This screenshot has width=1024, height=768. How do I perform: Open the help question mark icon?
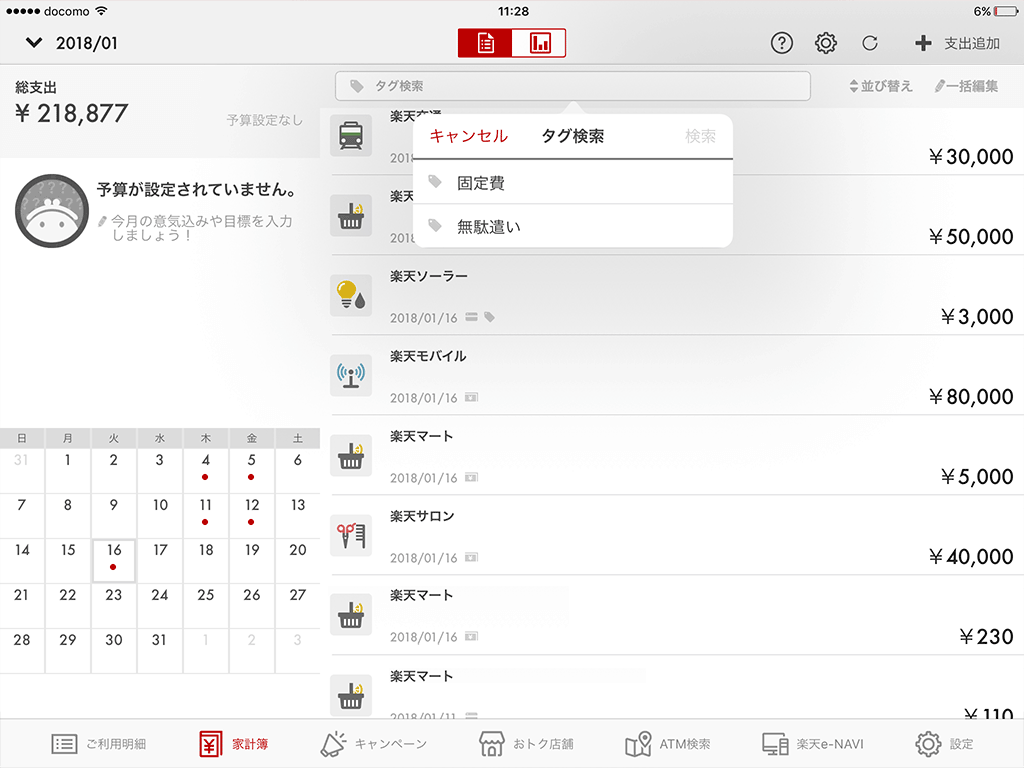(782, 43)
